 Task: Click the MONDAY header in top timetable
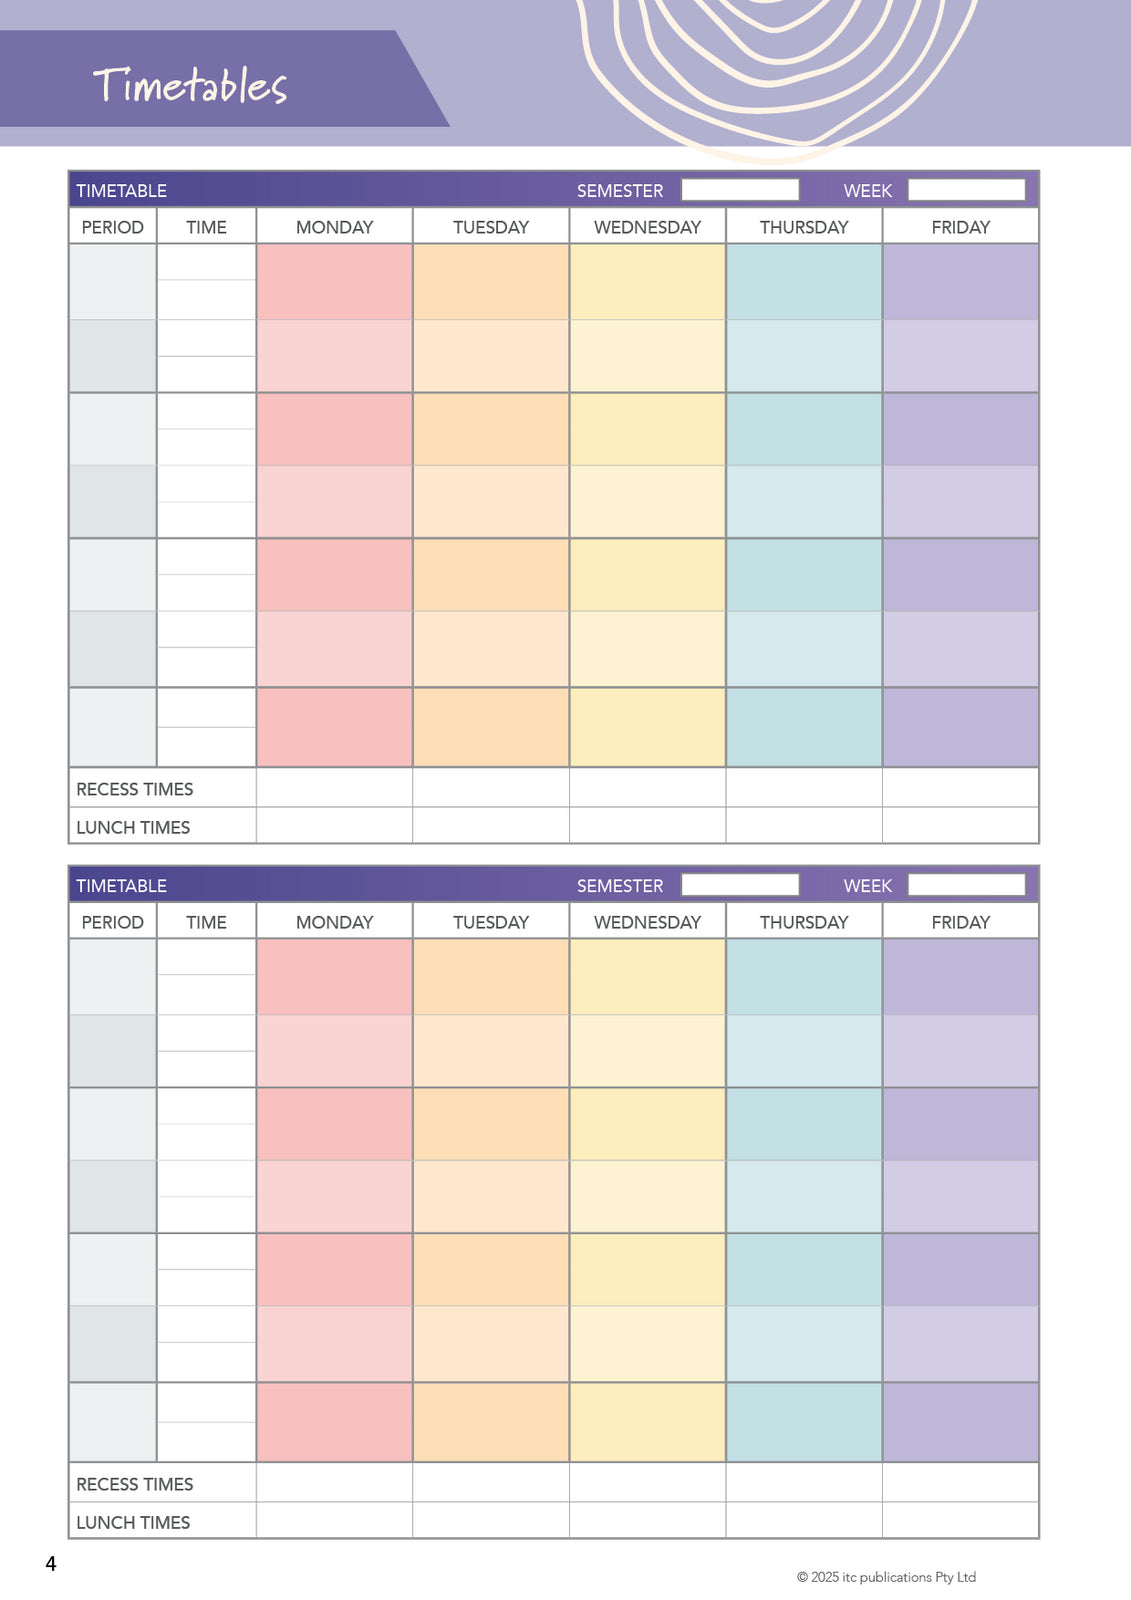(334, 227)
